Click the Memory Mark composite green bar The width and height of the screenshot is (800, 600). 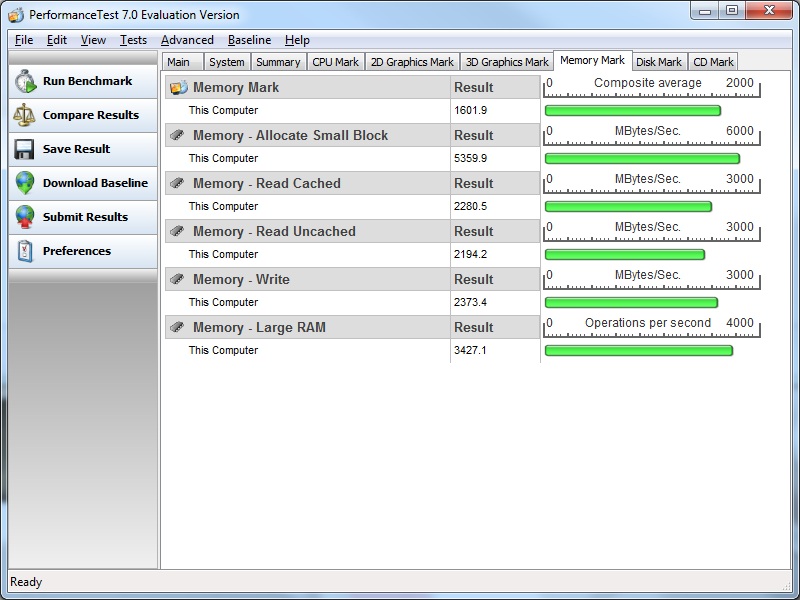(x=633, y=111)
